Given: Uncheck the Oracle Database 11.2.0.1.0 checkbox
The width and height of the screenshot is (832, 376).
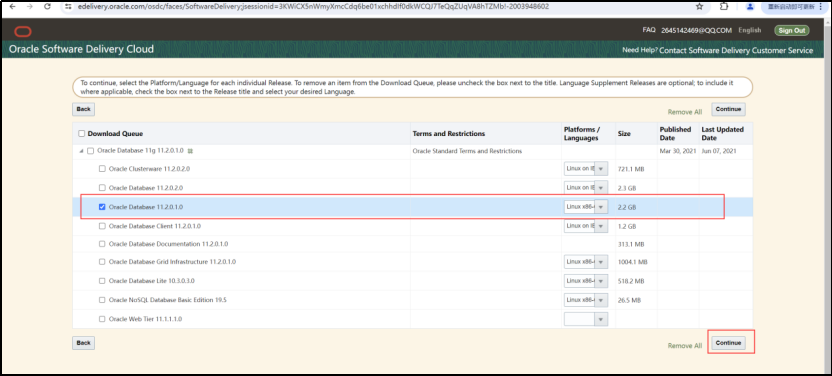Looking at the screenshot, I should pos(102,207).
